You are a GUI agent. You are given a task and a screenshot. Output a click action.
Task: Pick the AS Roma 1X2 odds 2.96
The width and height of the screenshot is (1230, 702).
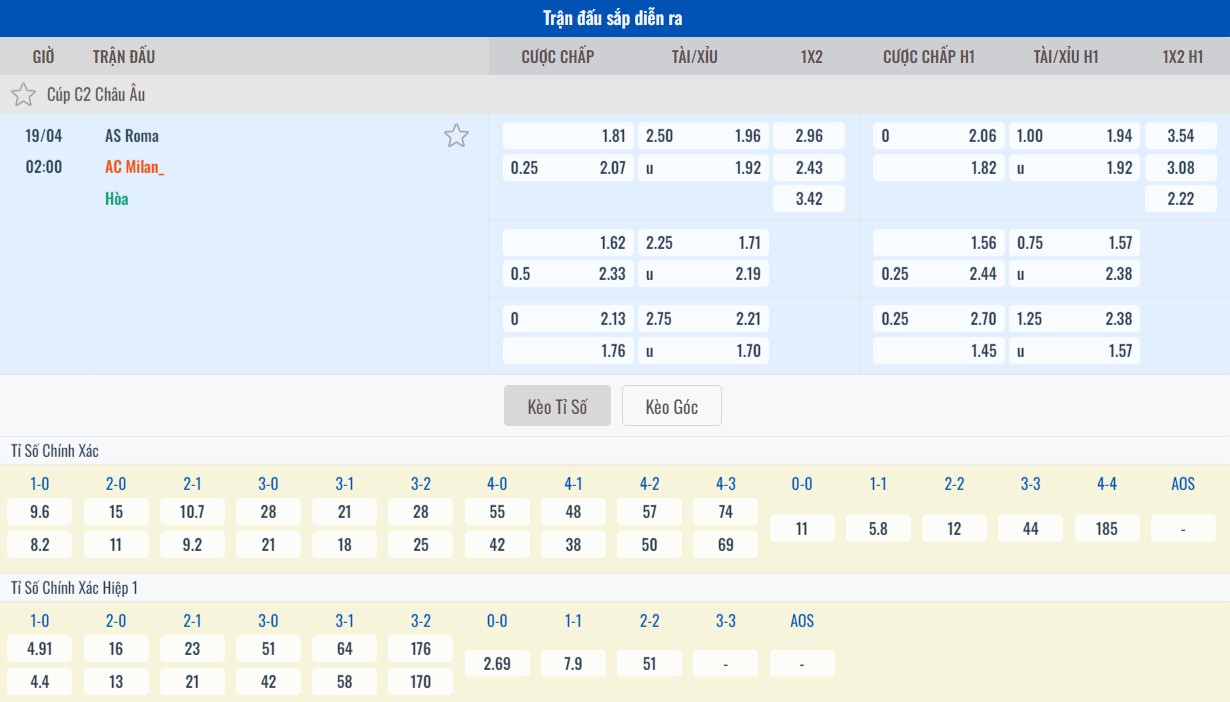point(809,136)
